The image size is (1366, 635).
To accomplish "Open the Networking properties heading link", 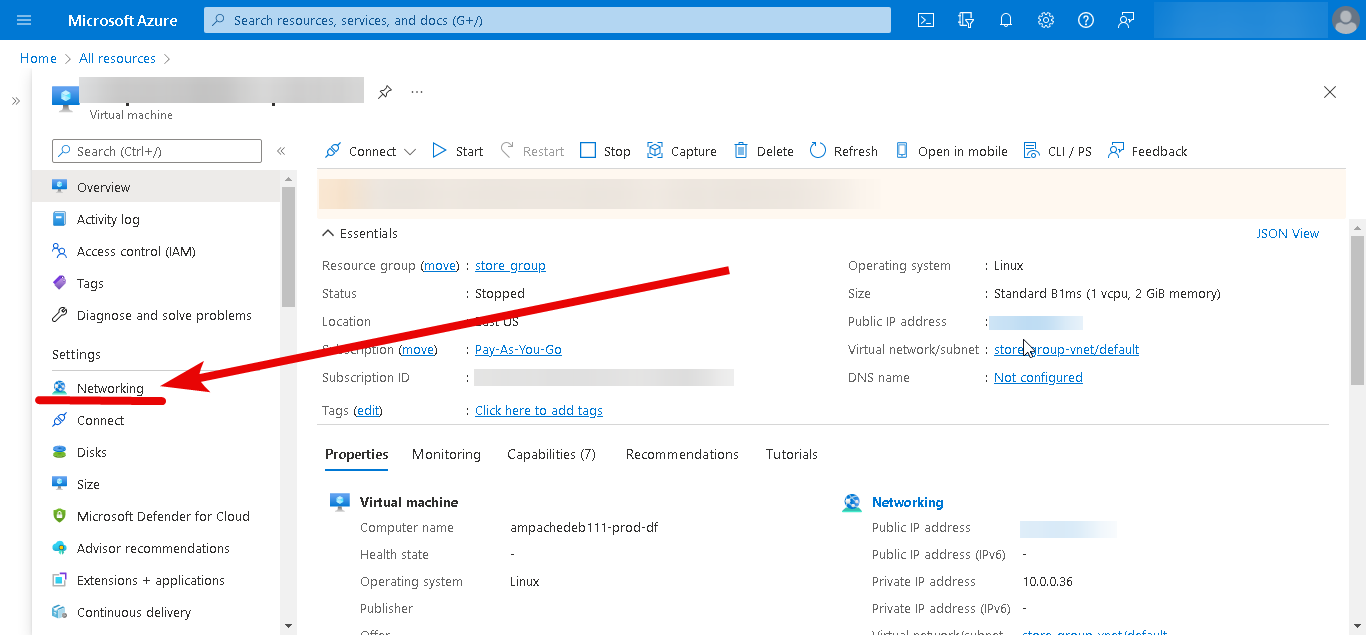I will point(907,502).
